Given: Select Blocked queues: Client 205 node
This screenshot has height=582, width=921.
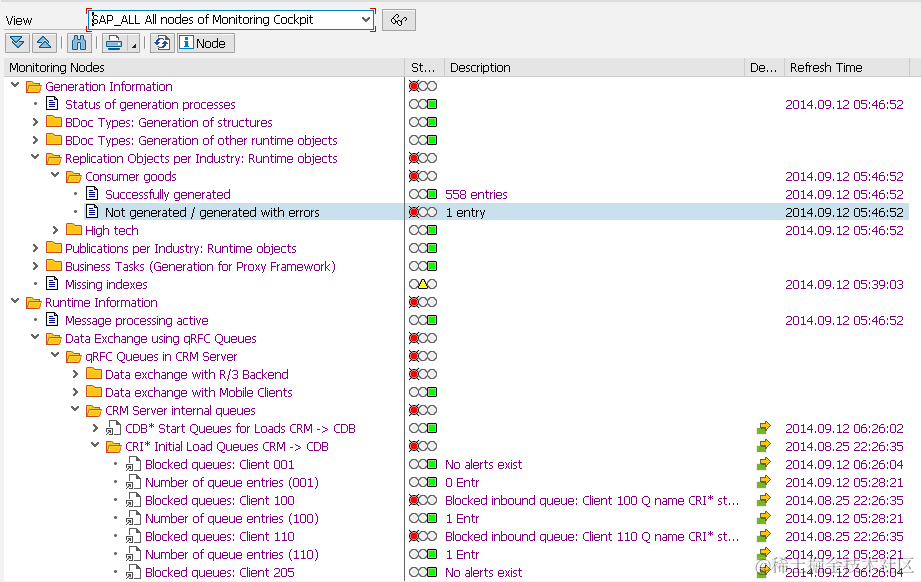Looking at the screenshot, I should [220, 573].
